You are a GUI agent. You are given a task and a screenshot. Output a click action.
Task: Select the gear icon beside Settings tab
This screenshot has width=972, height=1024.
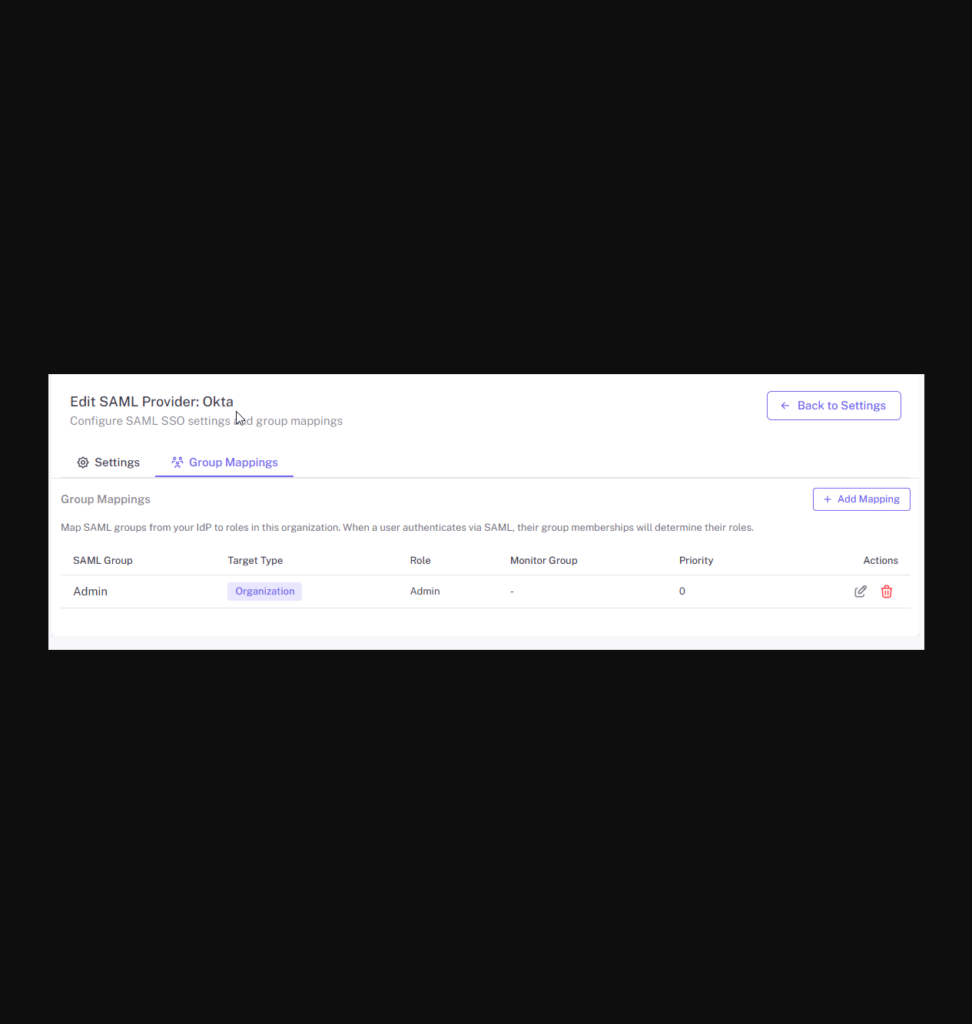[82, 462]
